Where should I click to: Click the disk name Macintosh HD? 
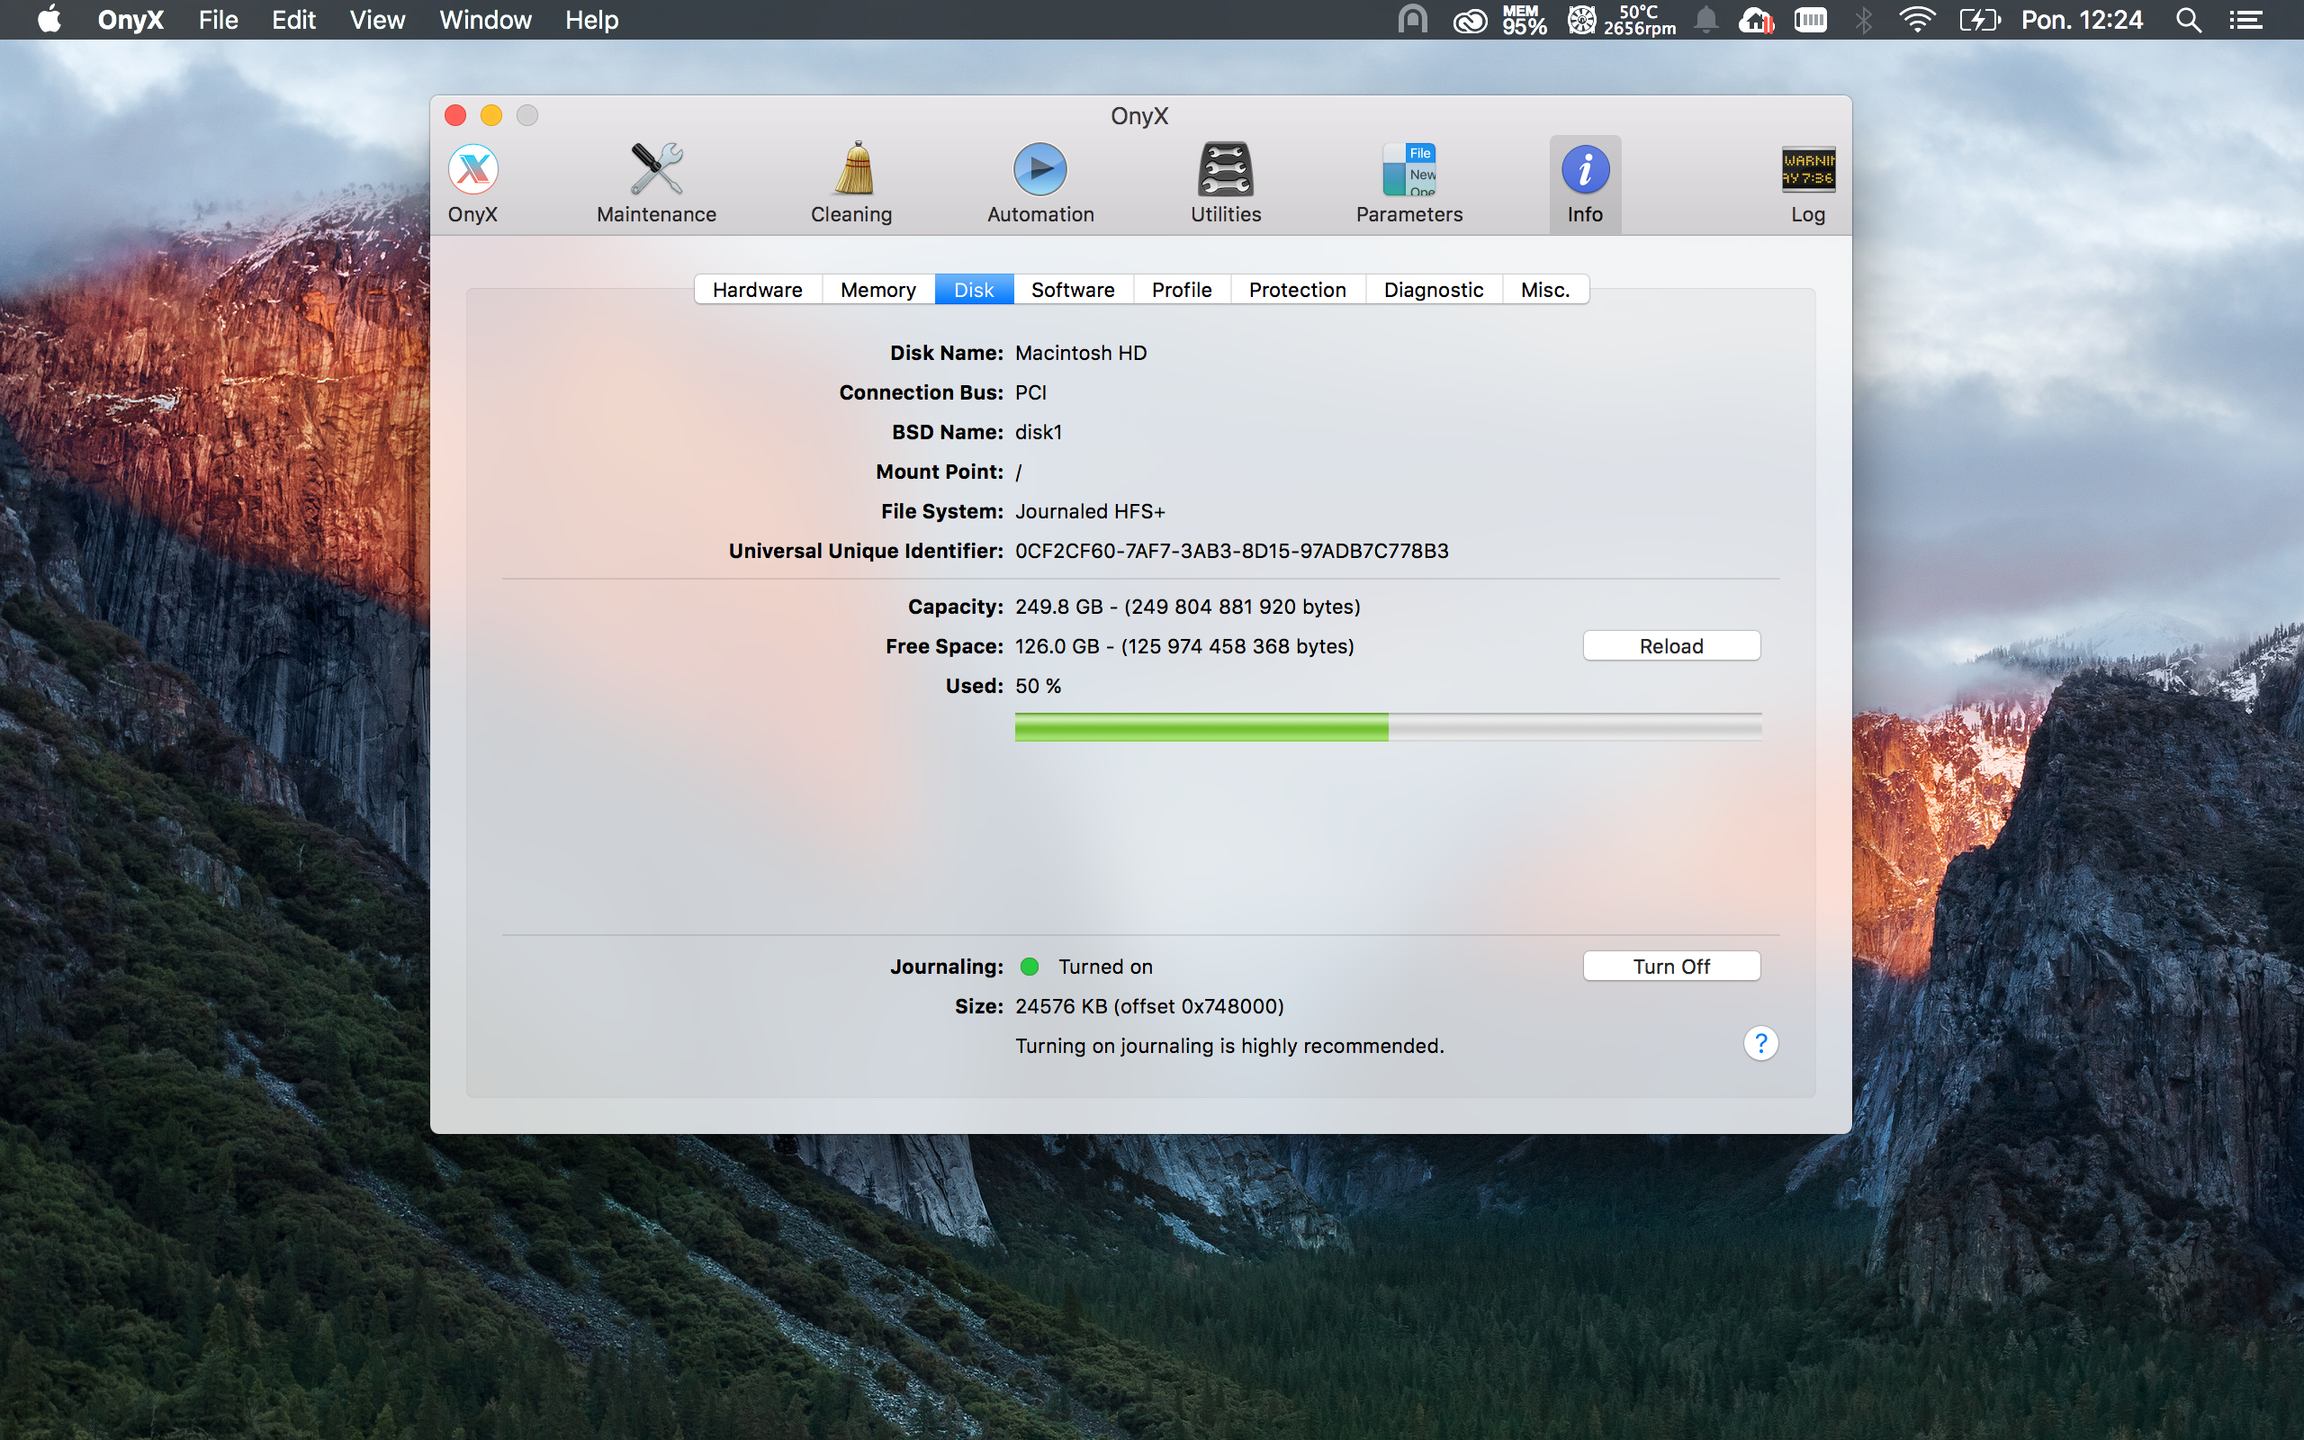pyautogui.click(x=1081, y=353)
